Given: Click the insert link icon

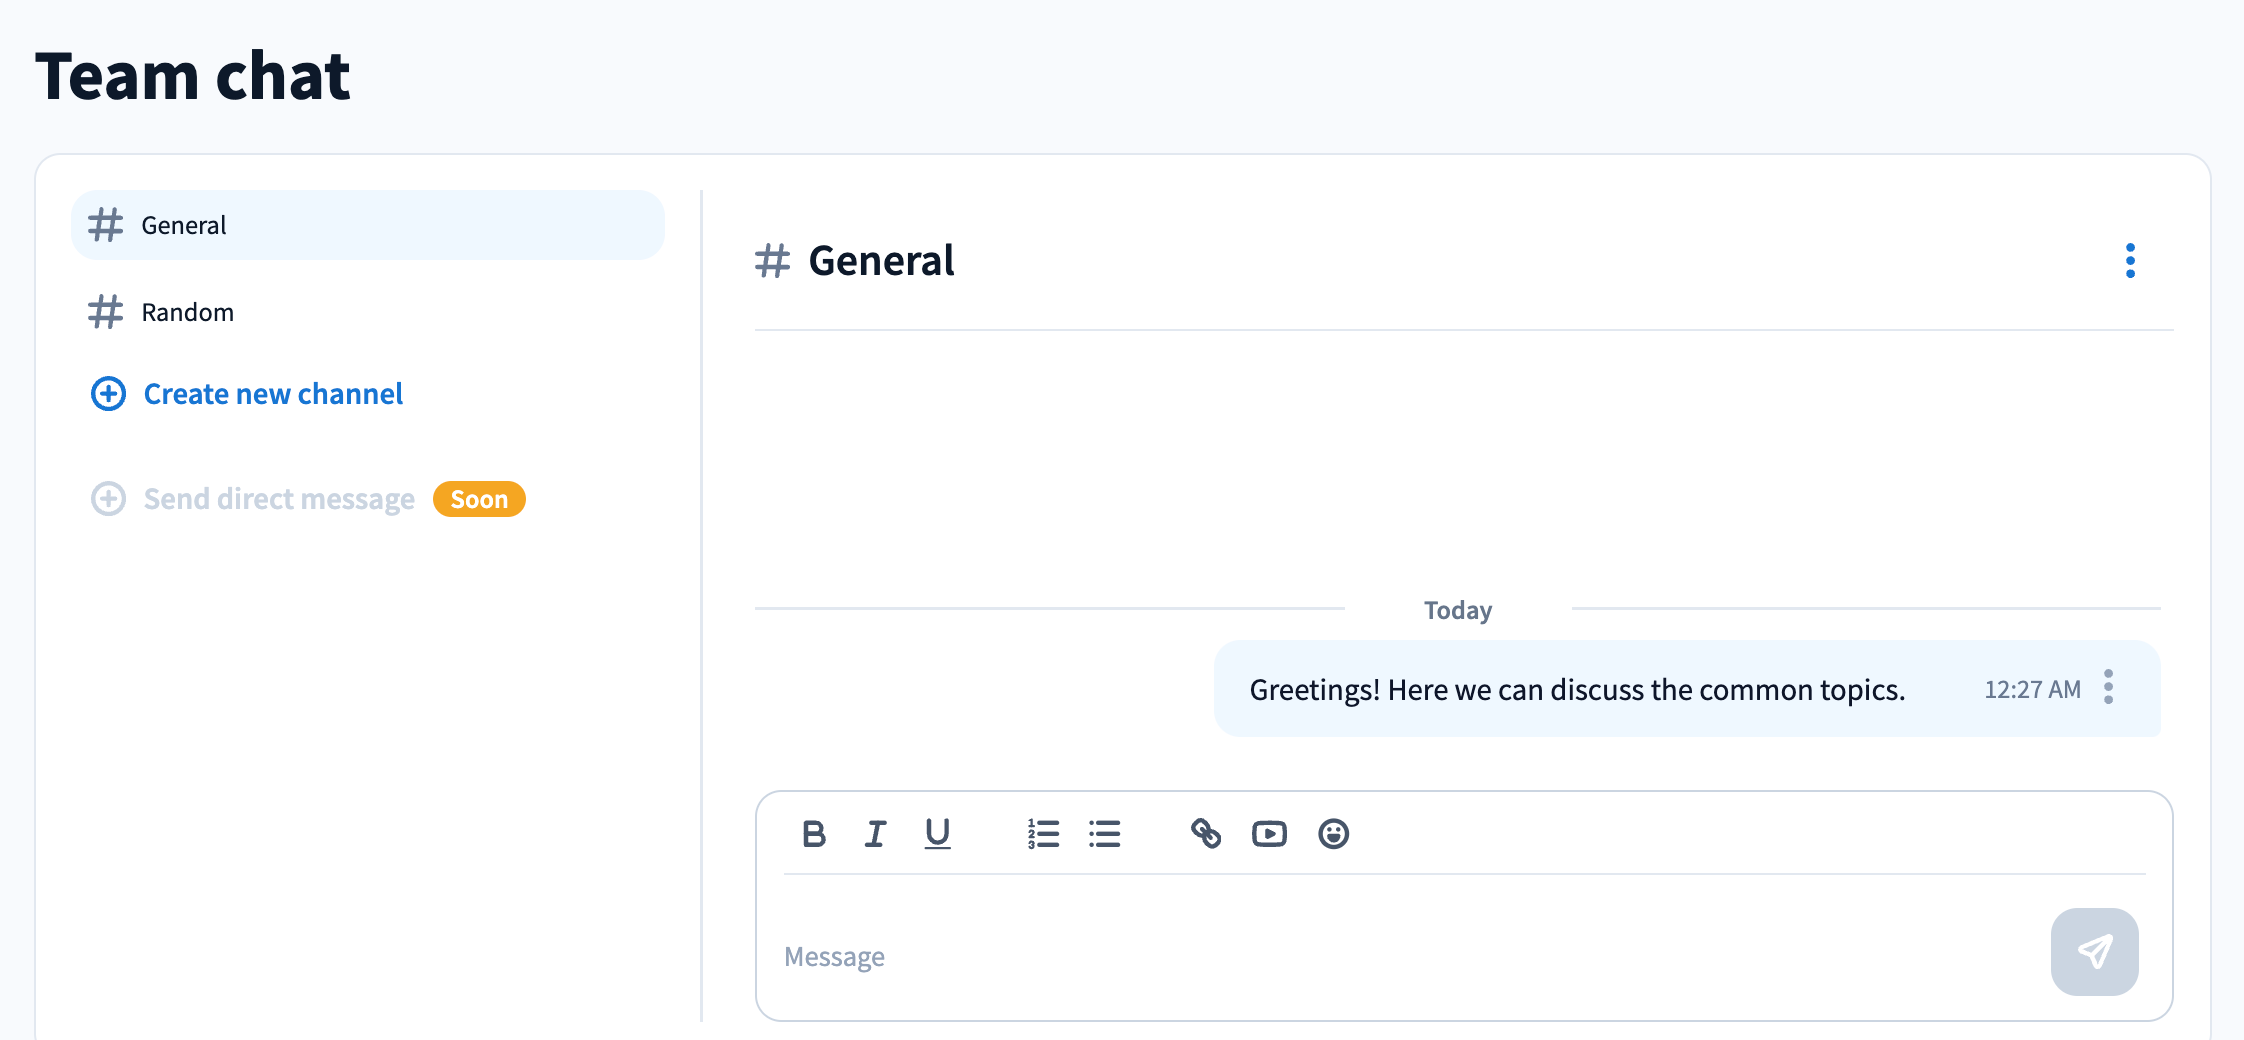Looking at the screenshot, I should [x=1206, y=833].
